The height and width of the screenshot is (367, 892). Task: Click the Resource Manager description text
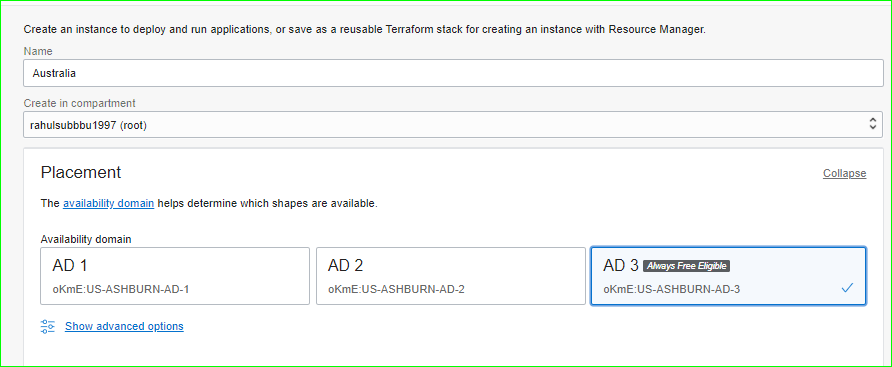[364, 29]
